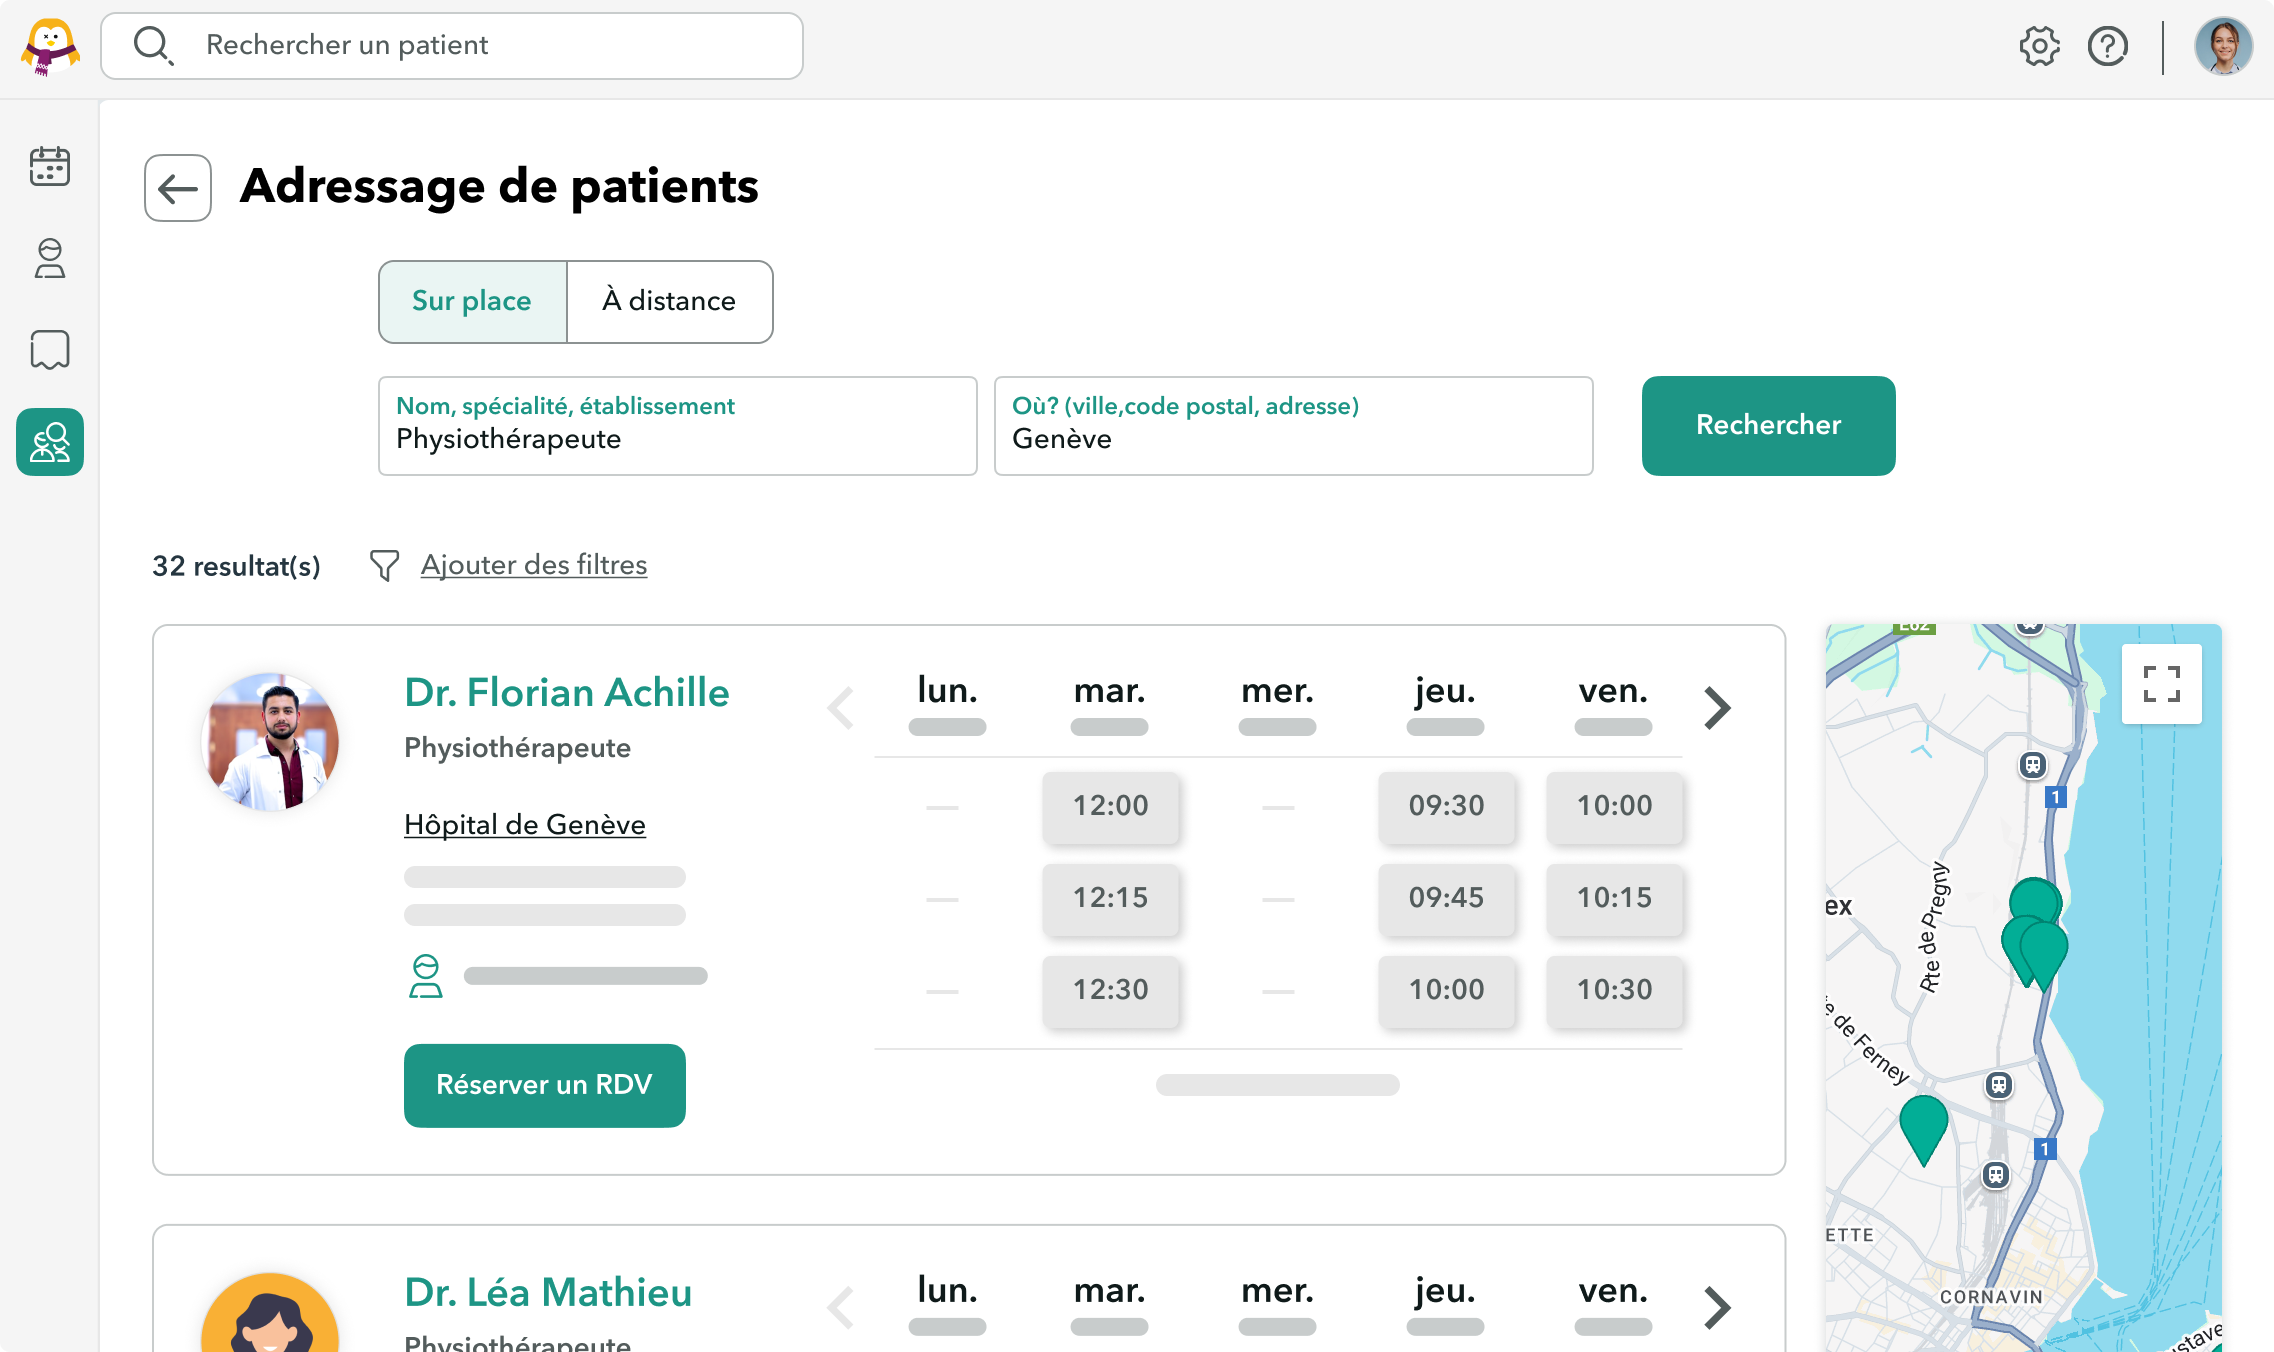Click the Adressage de patients heading
Screen dimensions: 2274x1352
tap(499, 187)
